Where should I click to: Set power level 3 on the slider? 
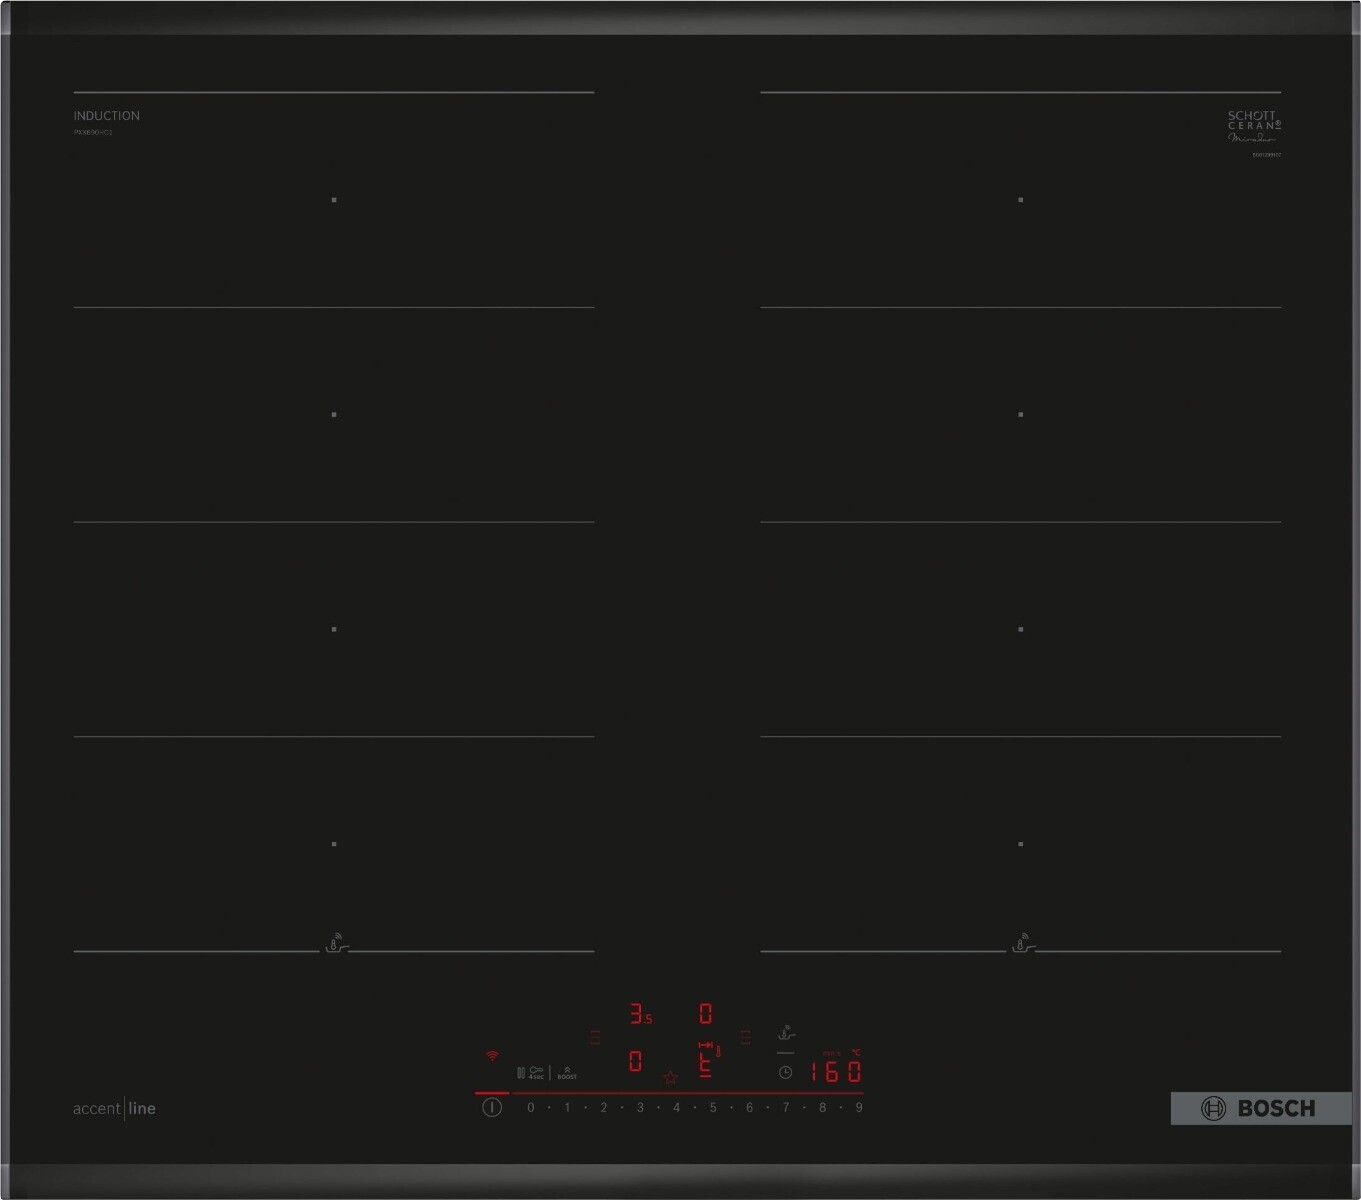point(640,1107)
